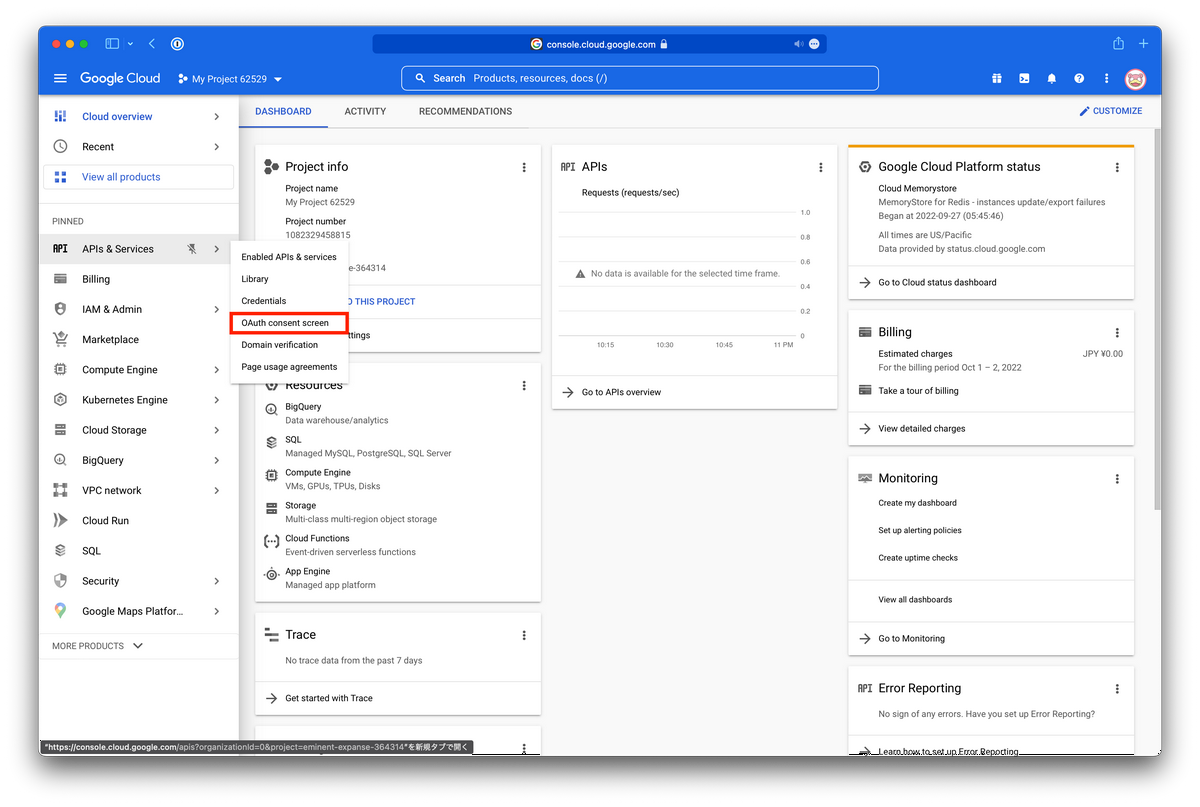Select Domain verification menu item
The image size is (1200, 807).
289,345
